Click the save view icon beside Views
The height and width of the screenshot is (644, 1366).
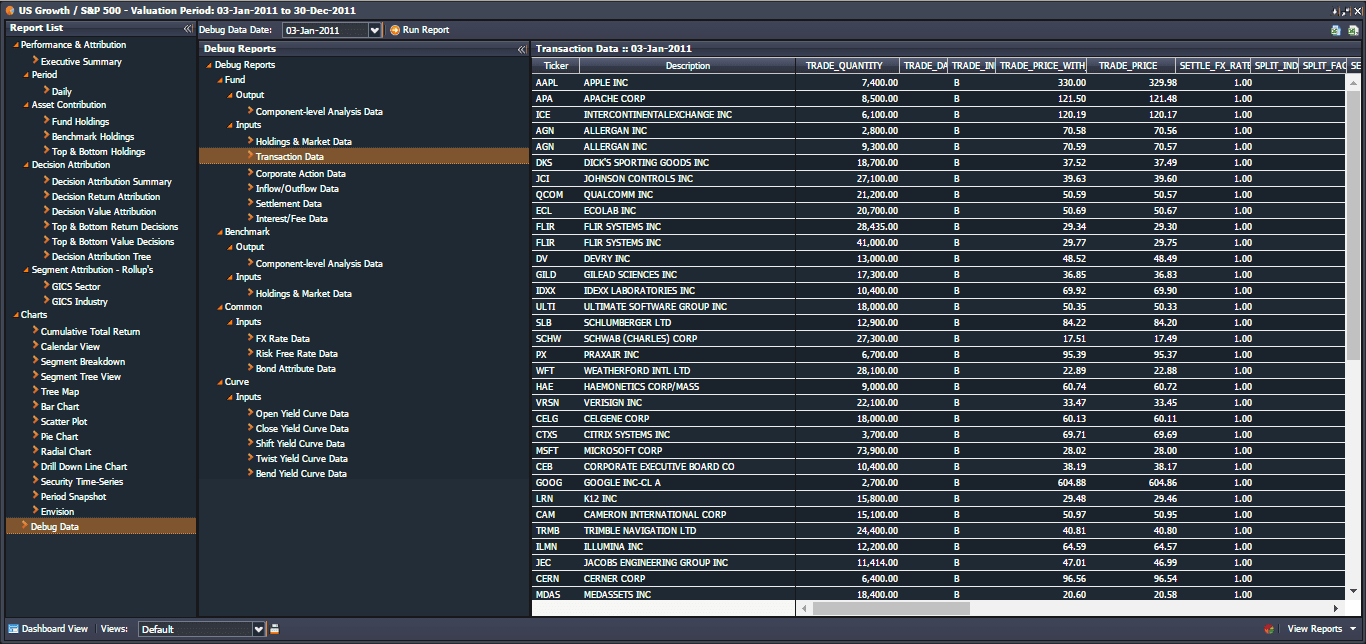[275, 629]
